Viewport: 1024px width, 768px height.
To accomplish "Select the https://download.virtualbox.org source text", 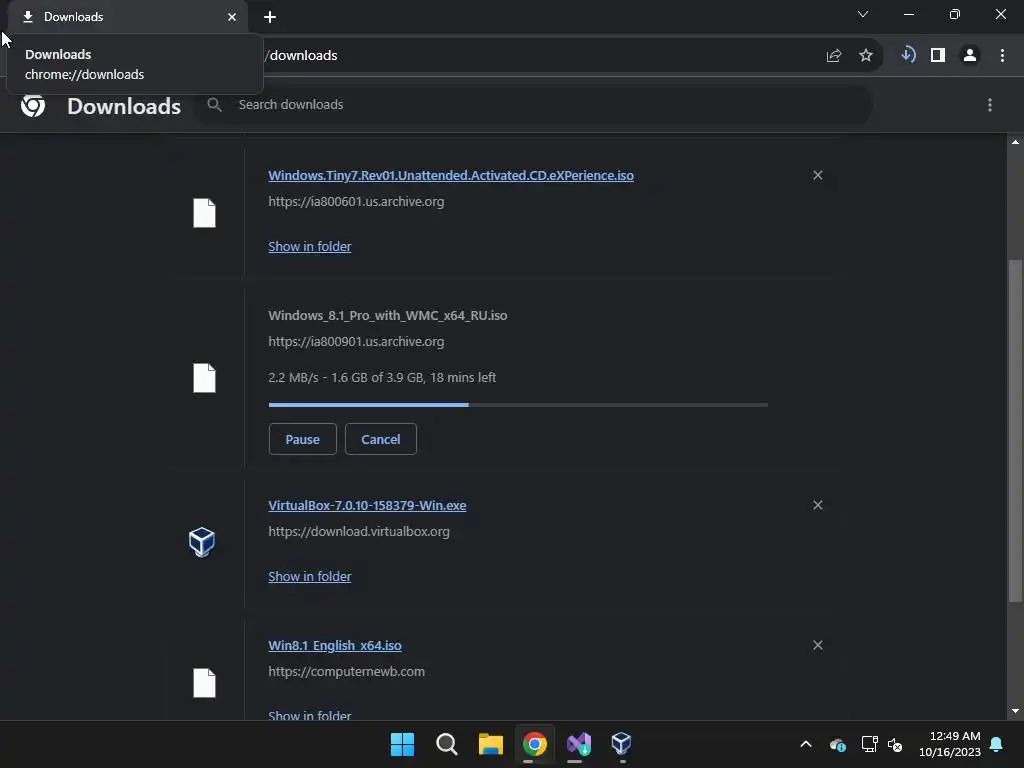I will point(359,532).
